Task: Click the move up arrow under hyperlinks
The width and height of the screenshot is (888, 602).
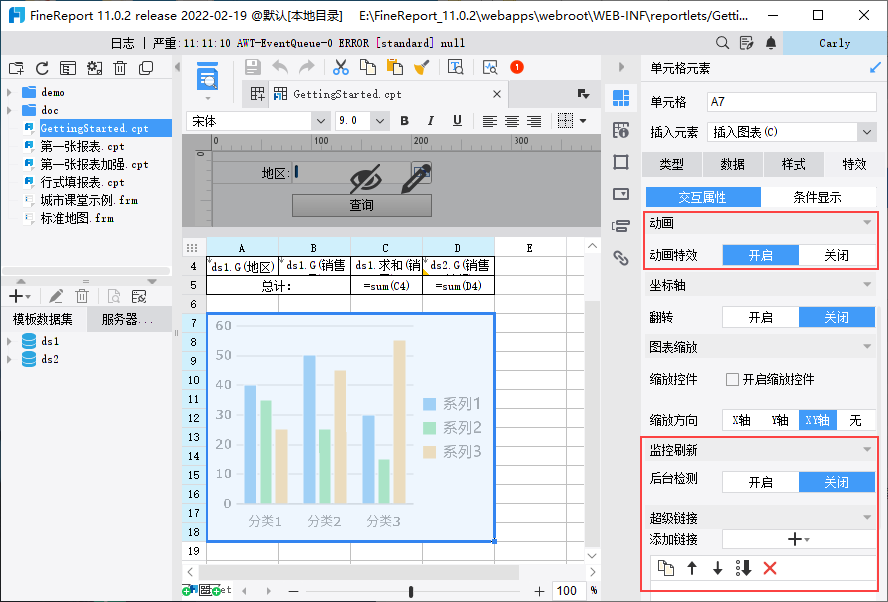Action: [x=691, y=568]
